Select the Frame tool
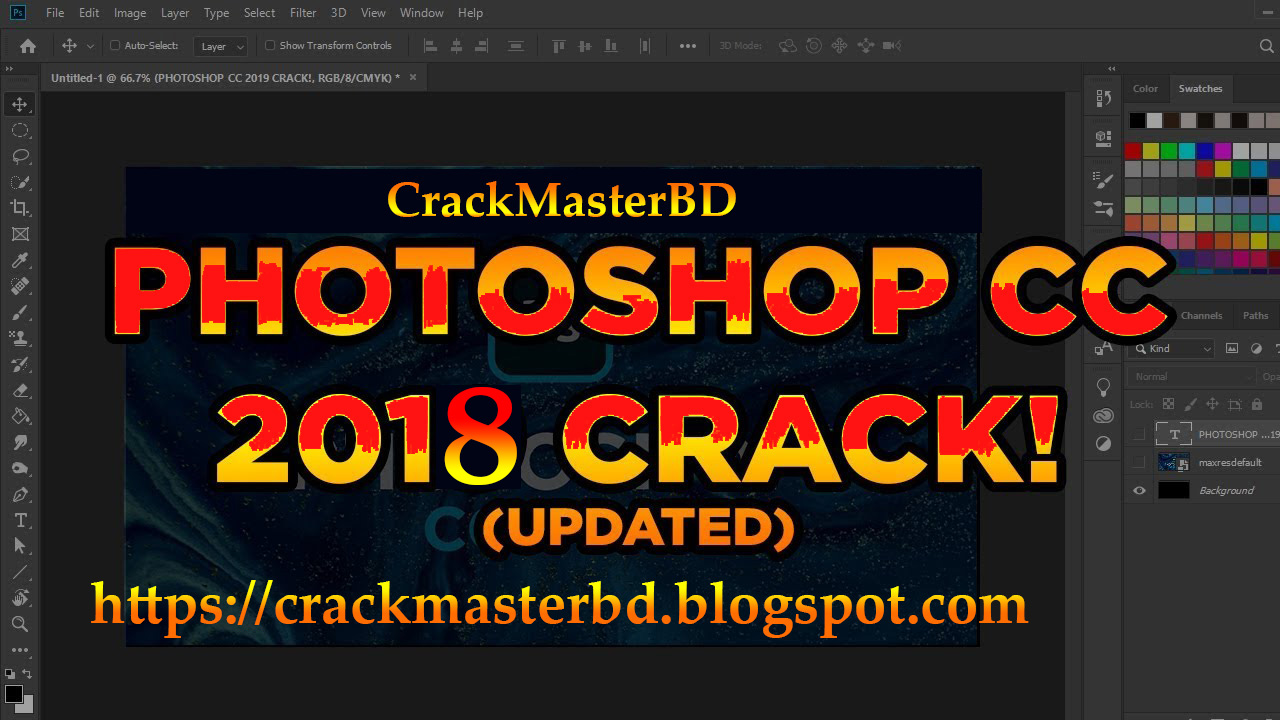The image size is (1280, 720). [x=19, y=234]
